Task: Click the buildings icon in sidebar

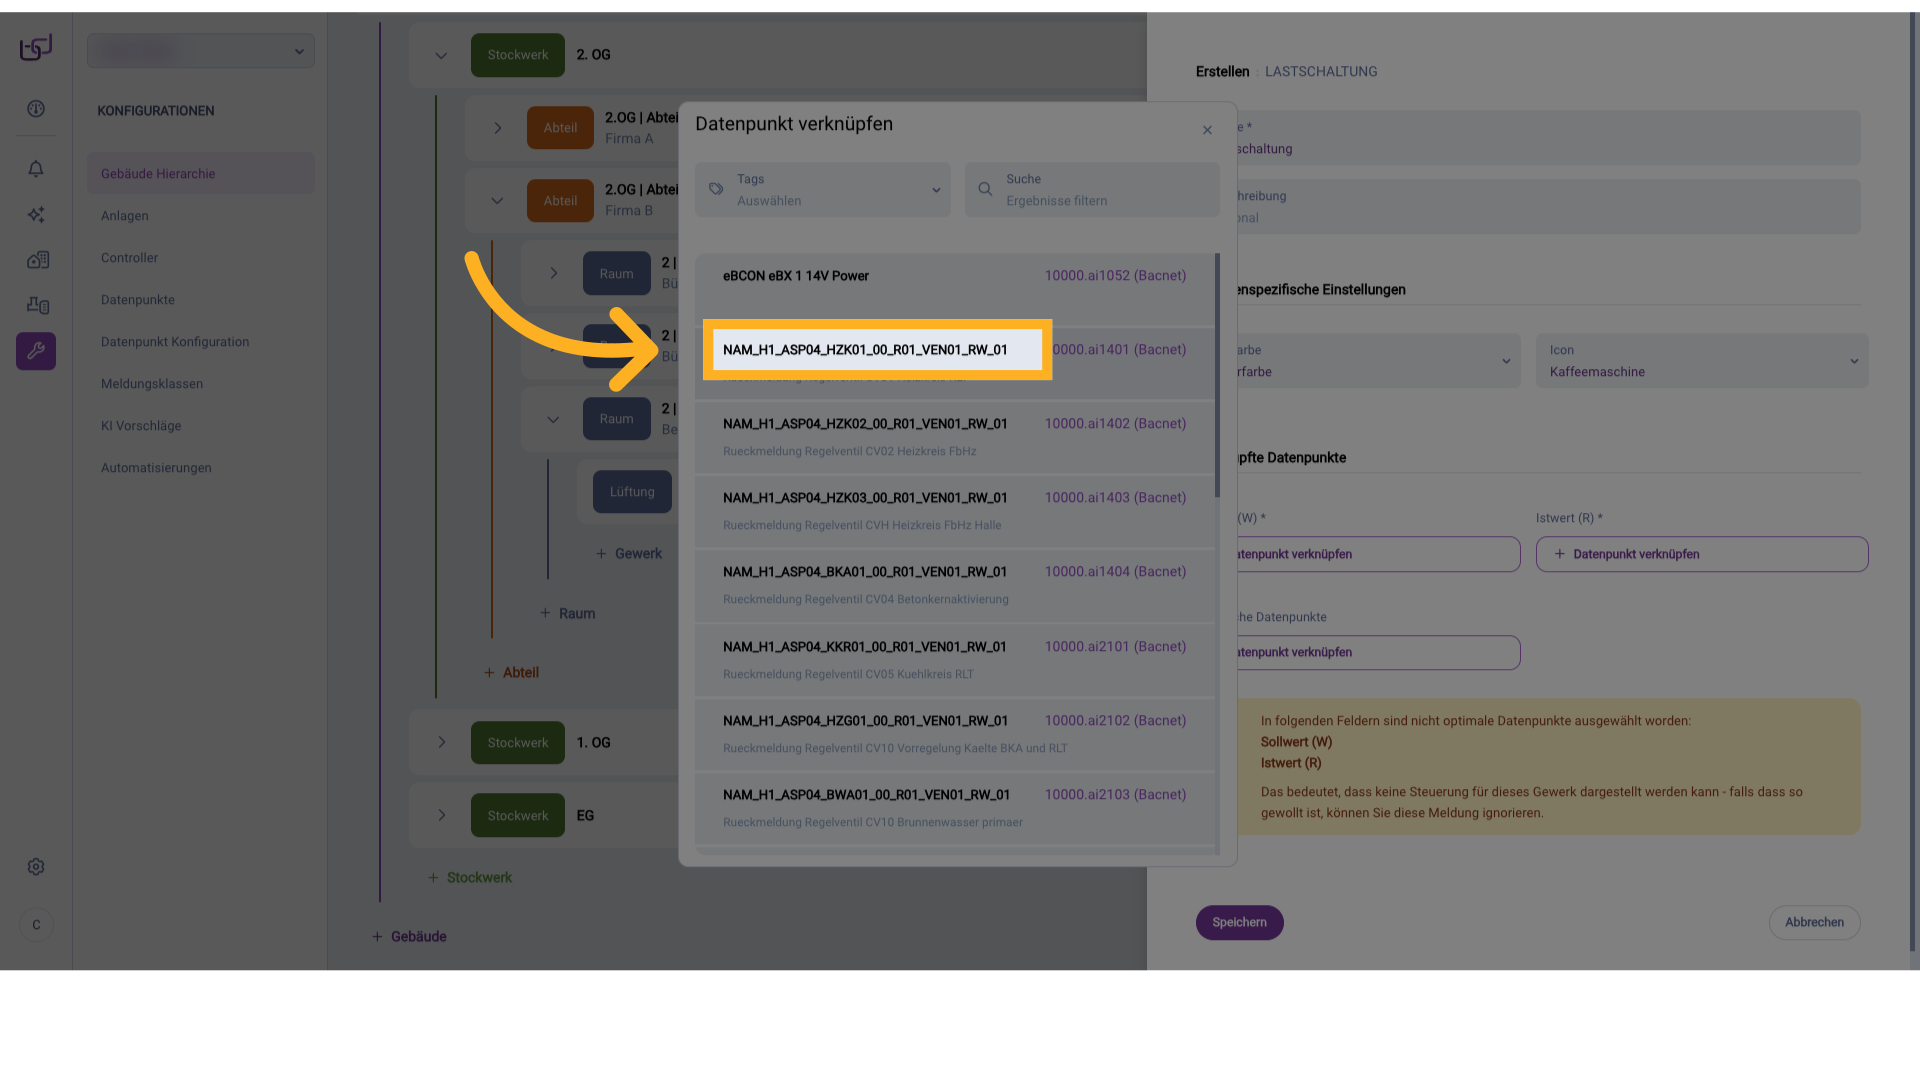Action: pos(37,260)
